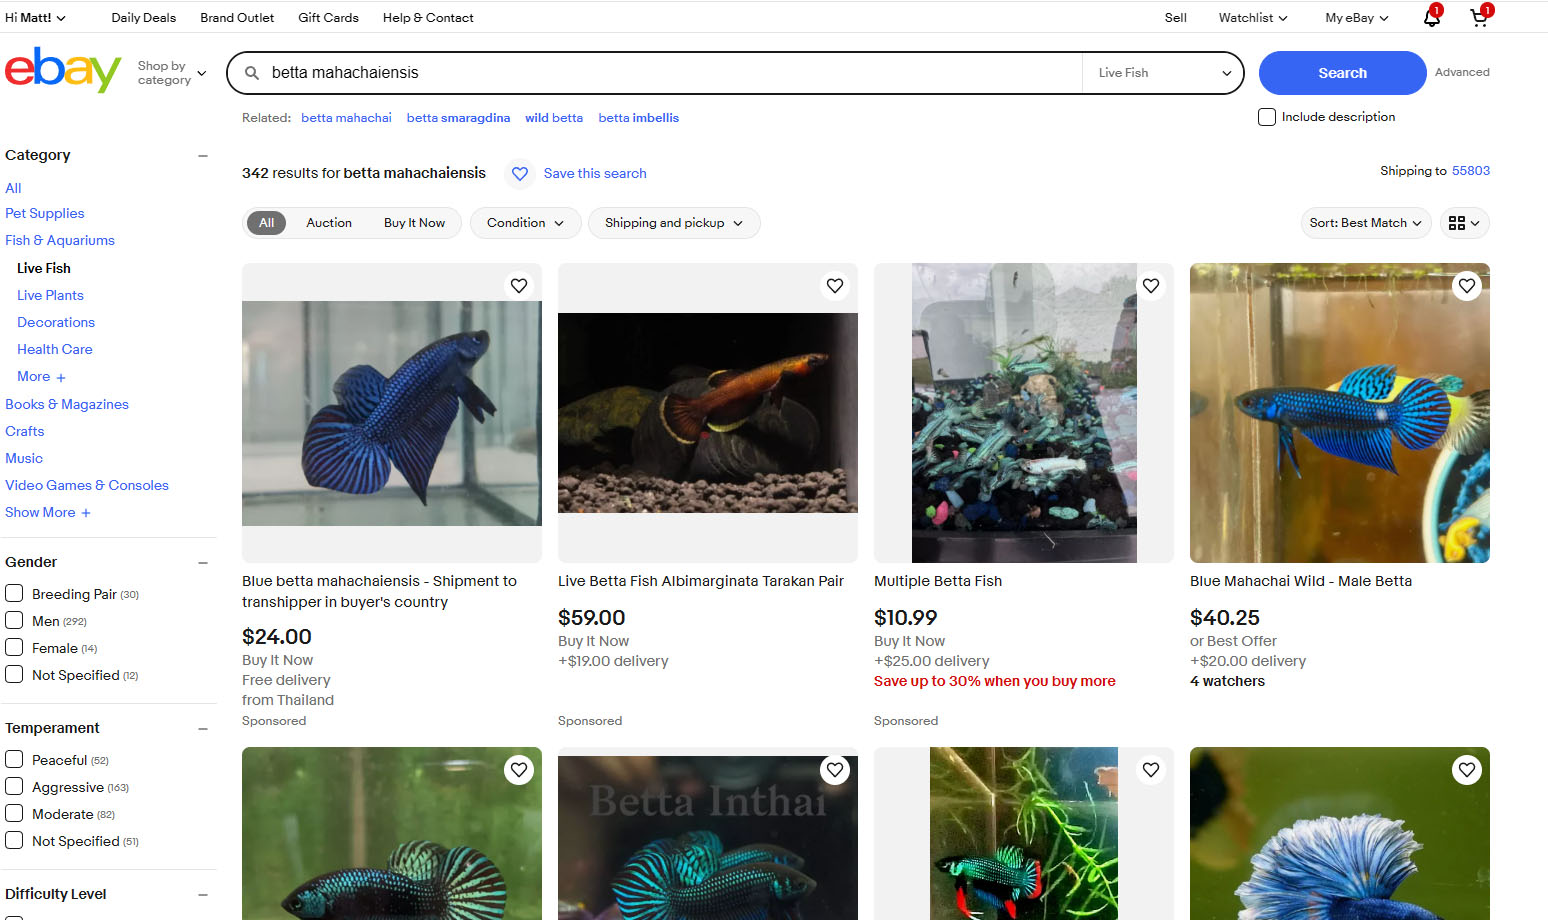Image resolution: width=1548 pixels, height=920 pixels.
Task: Click heart icon on Multiple Betta Fish listing
Action: [1151, 286]
